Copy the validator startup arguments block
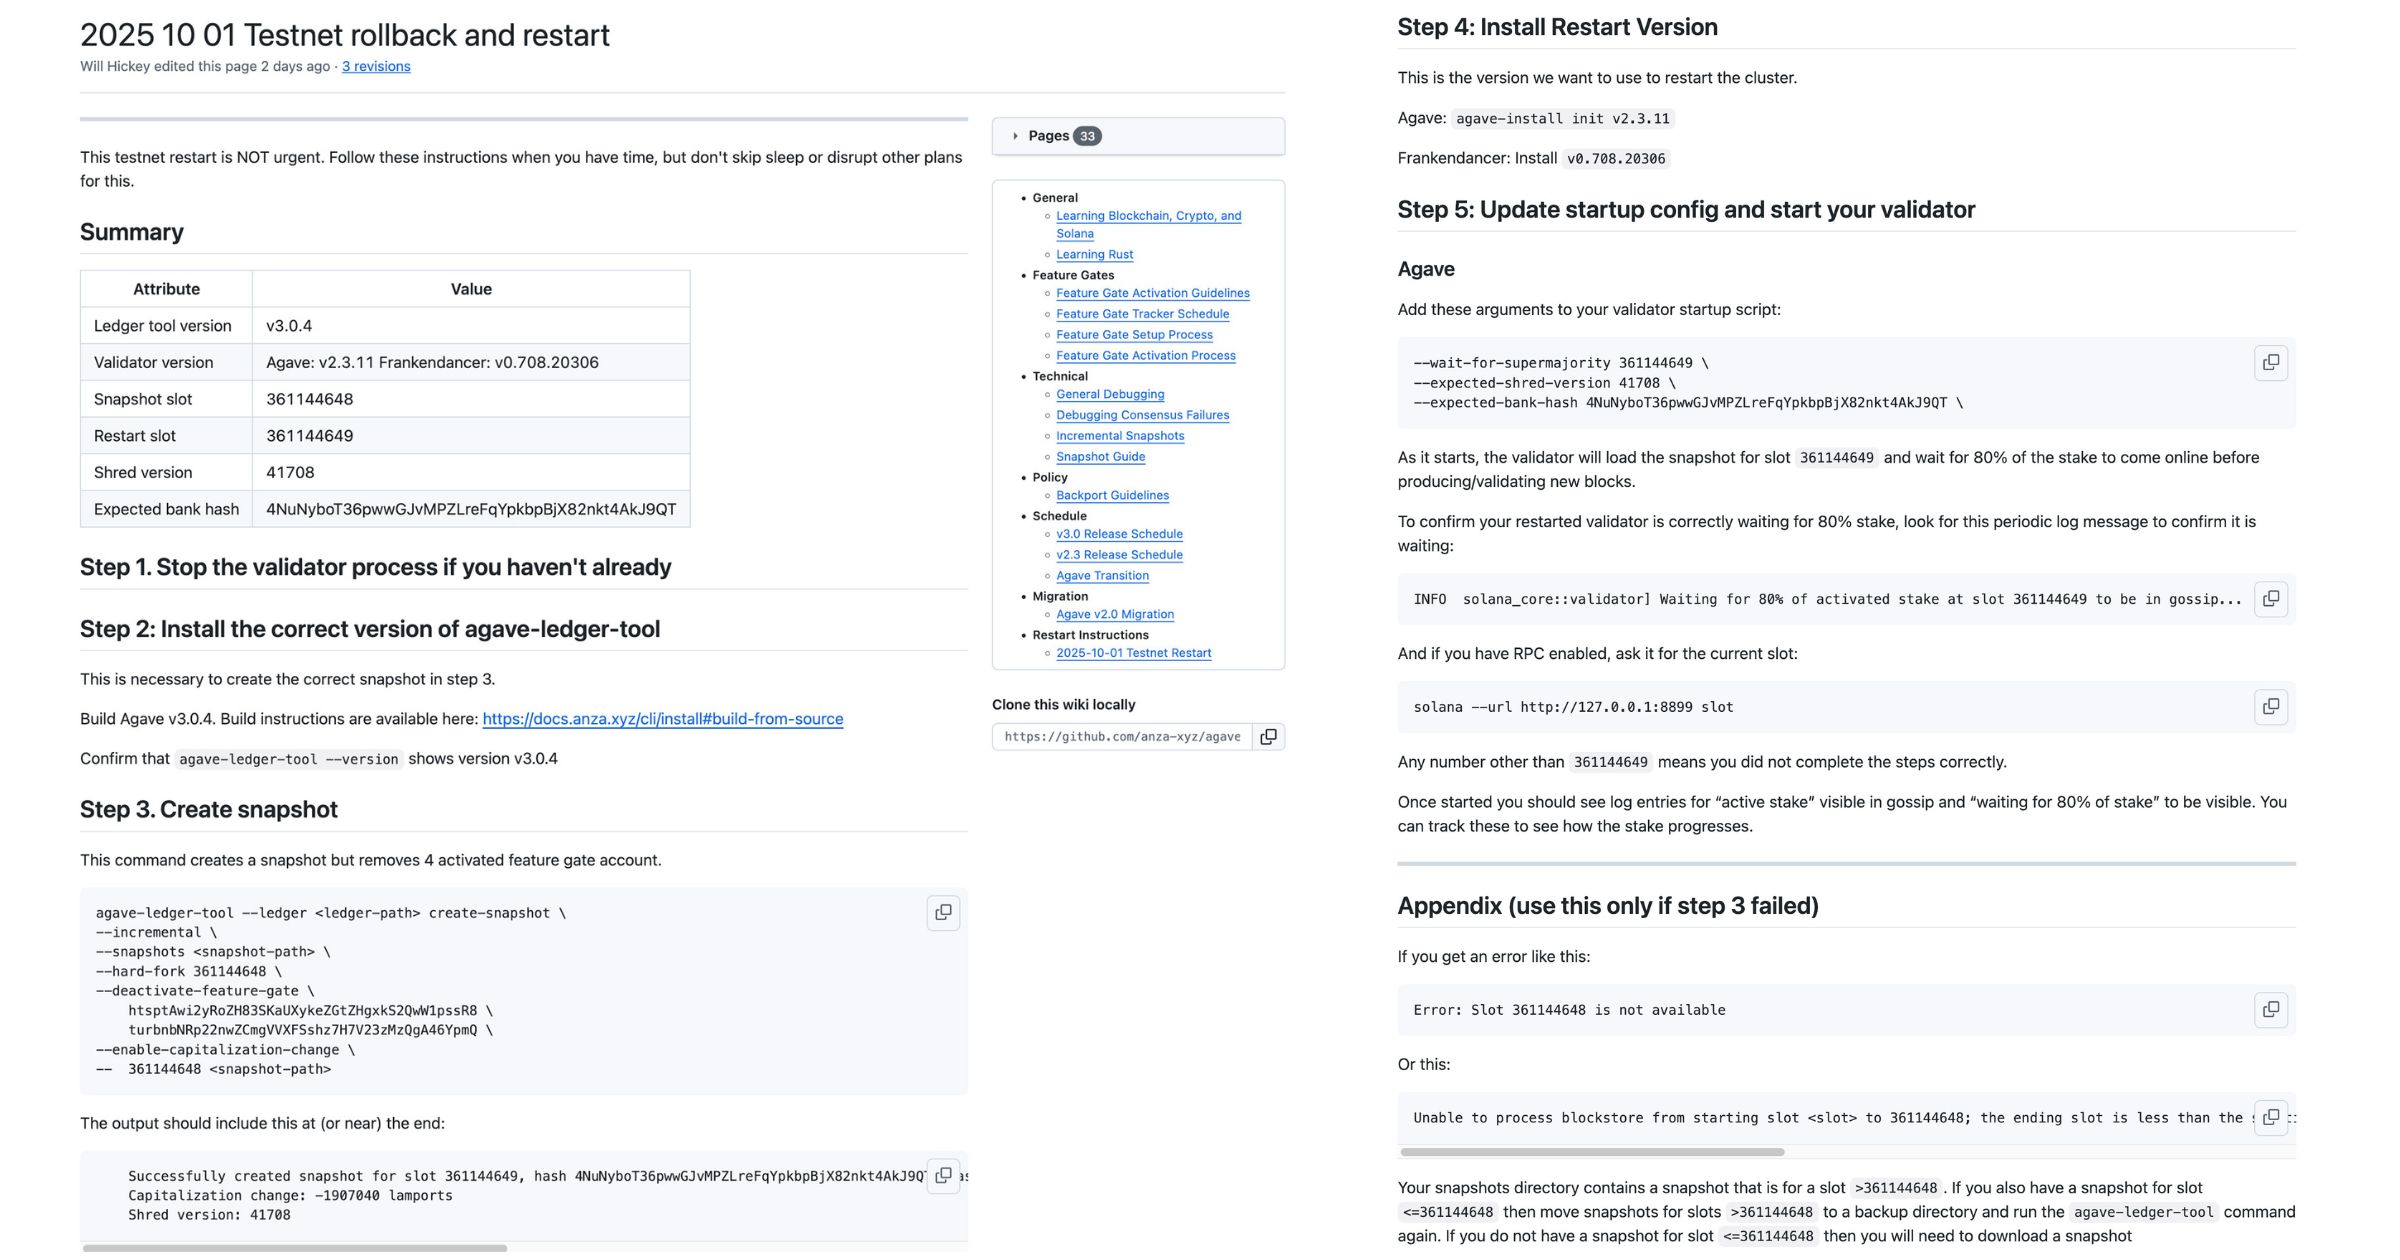This screenshot has width=2400, height=1260. point(2271,362)
